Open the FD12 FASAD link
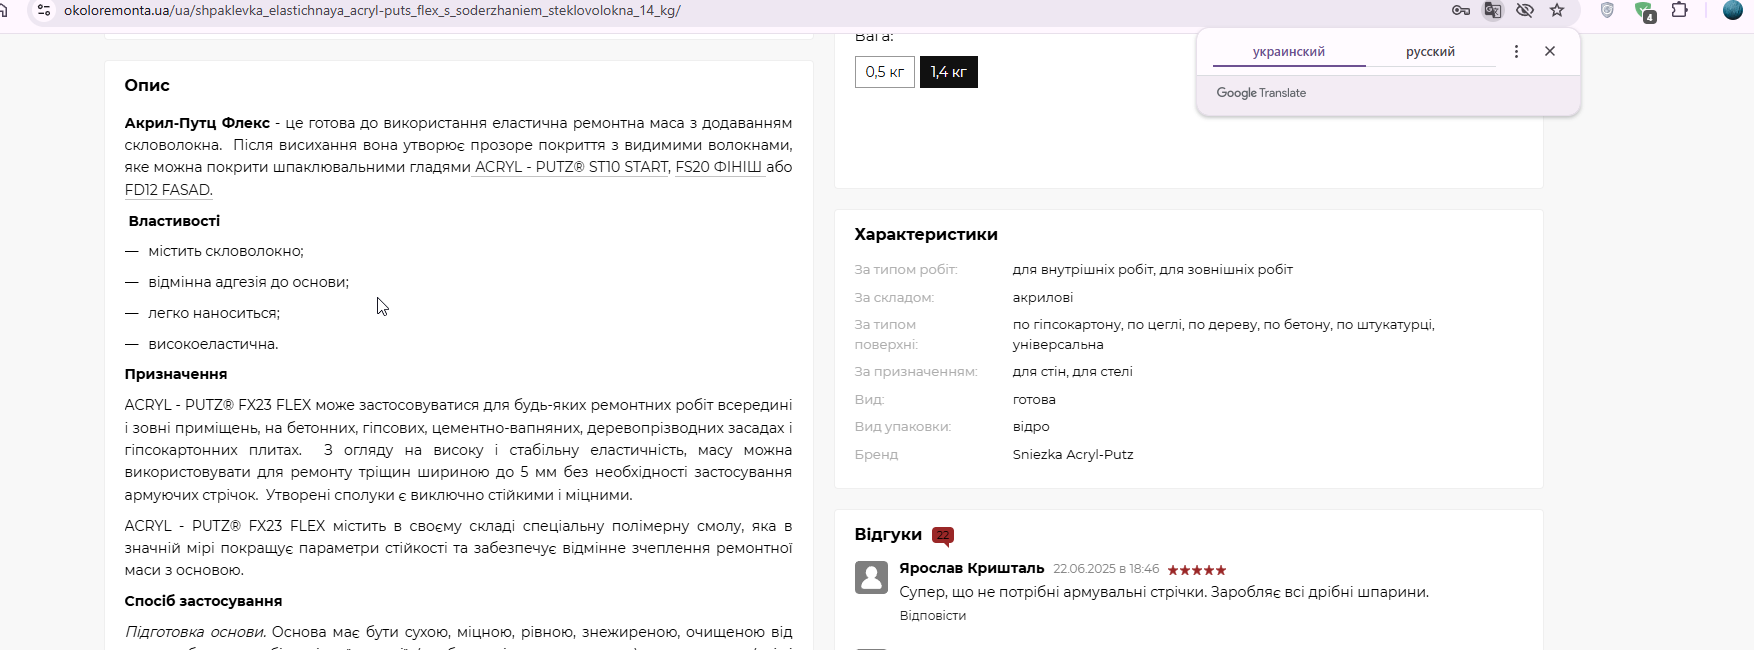The height and width of the screenshot is (650, 1754). pos(167,190)
